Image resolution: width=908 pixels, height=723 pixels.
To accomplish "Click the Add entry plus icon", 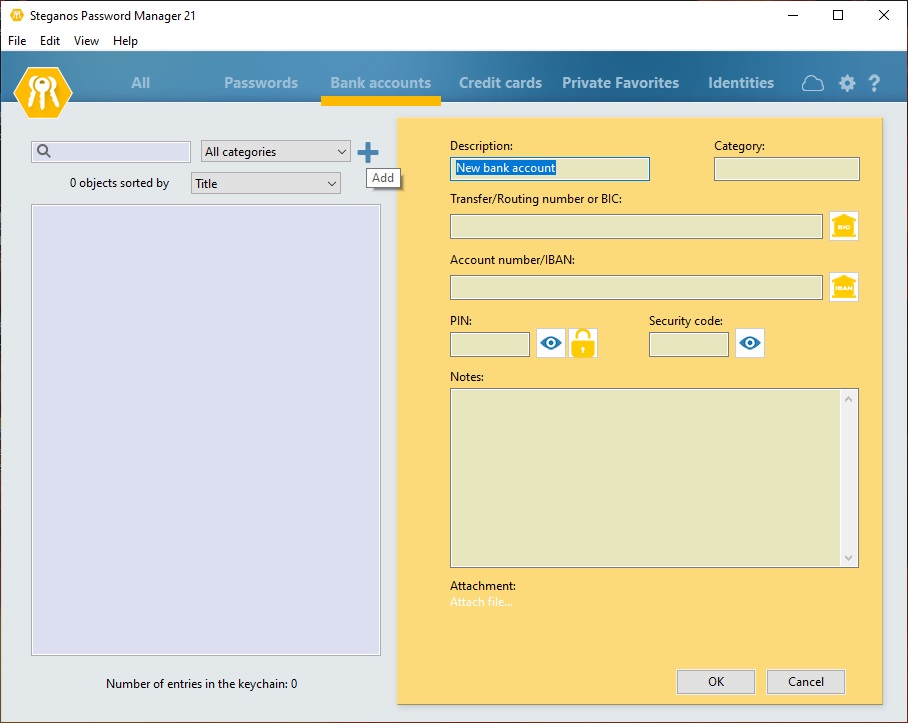I will (368, 152).
